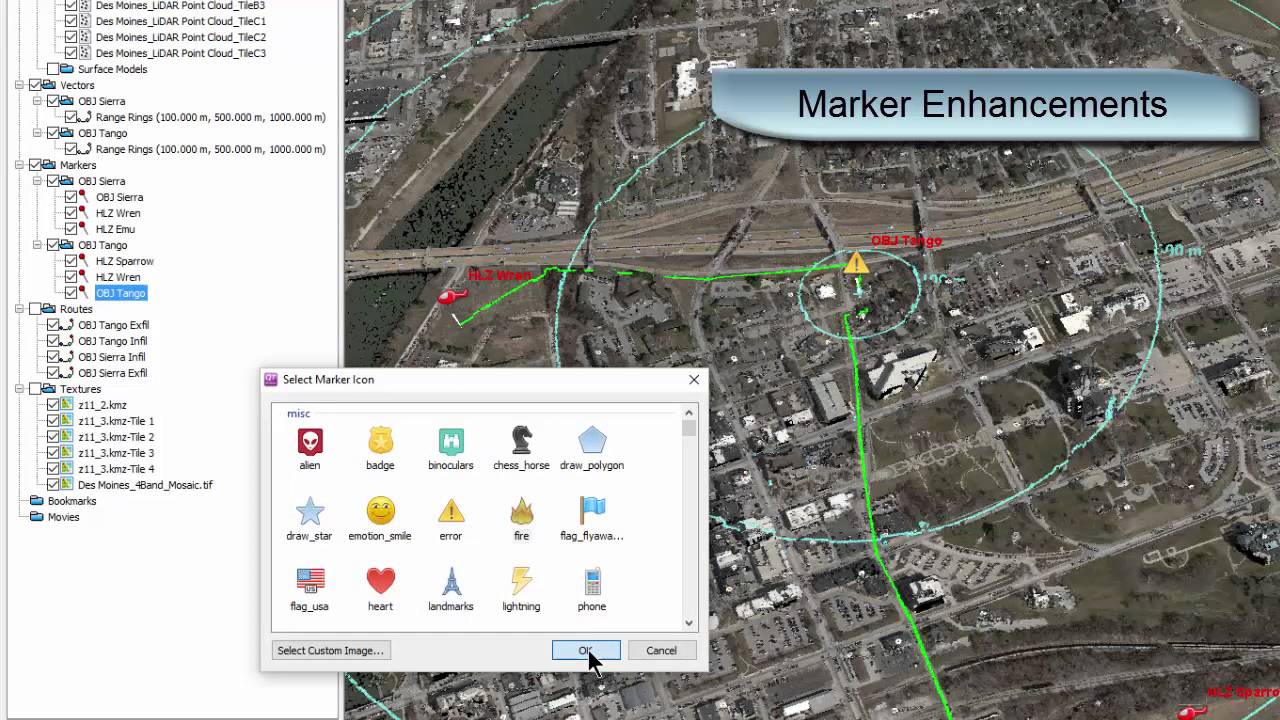1280x720 pixels.
Task: Select OBJ Sierra Infil route
Action: [x=112, y=357]
